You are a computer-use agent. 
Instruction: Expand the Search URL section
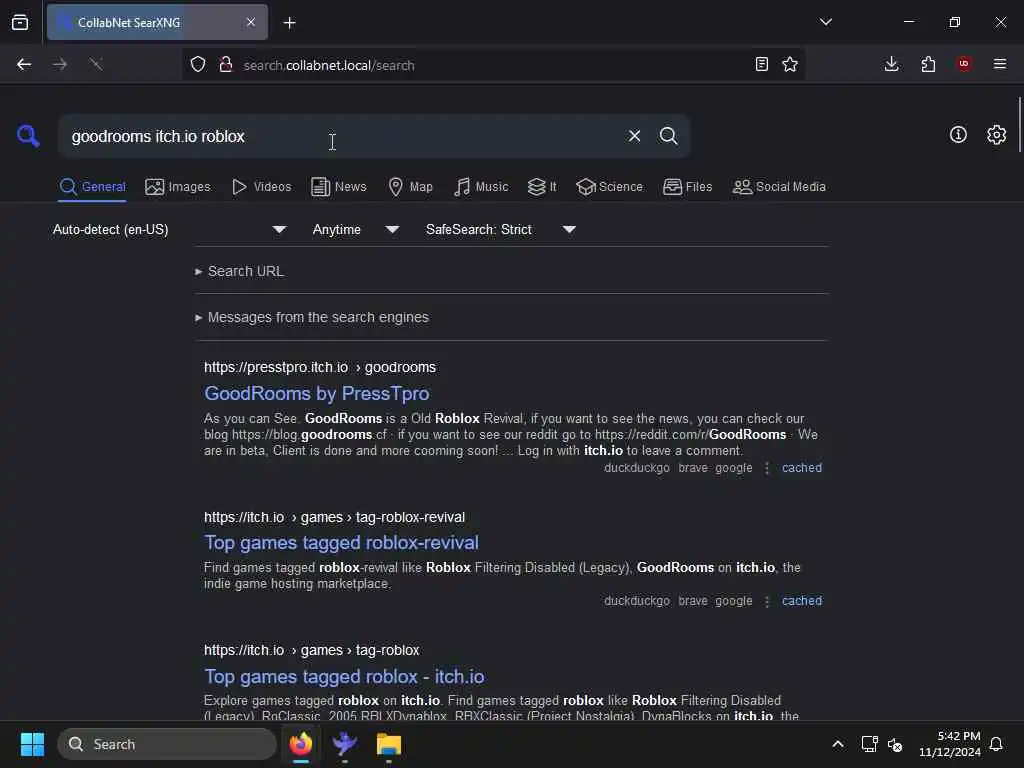click(240, 271)
